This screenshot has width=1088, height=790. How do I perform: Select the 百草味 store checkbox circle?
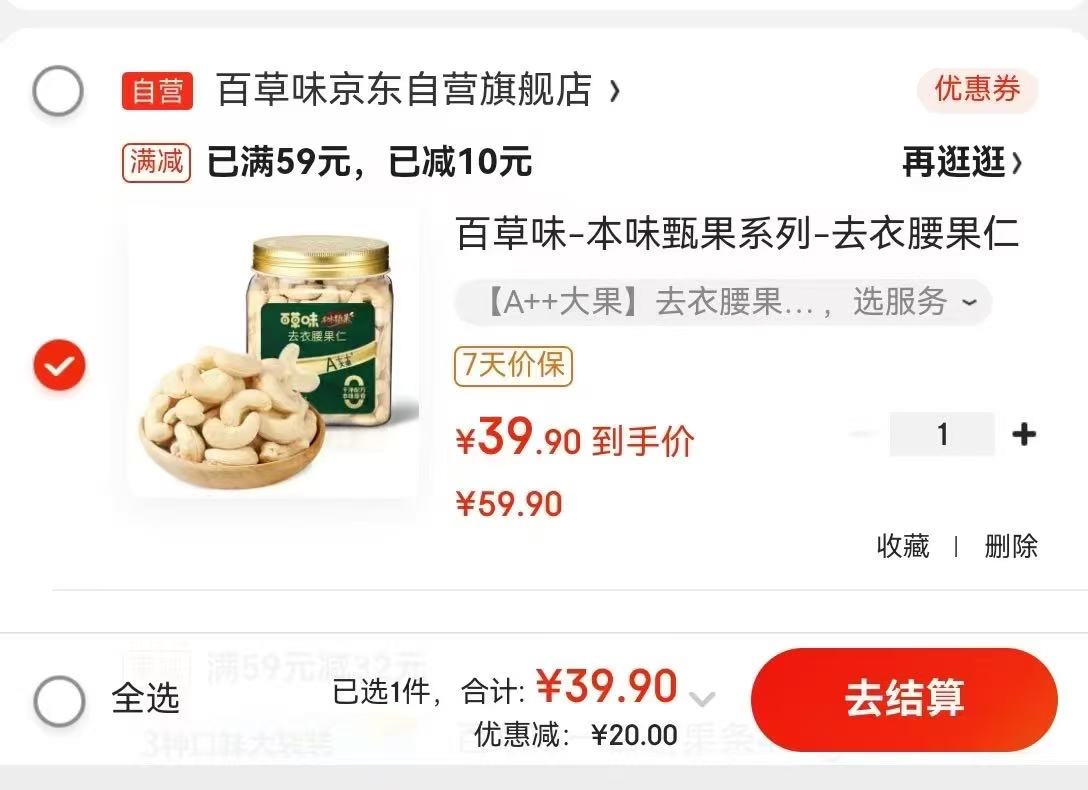pos(58,91)
